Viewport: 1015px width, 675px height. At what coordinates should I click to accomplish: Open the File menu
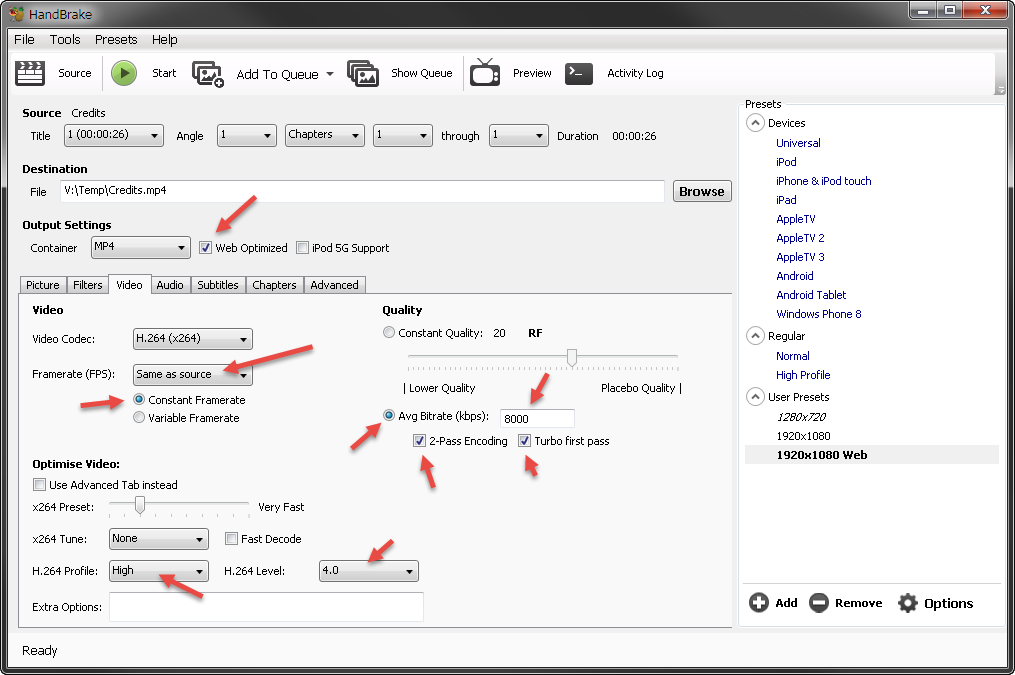tap(25, 39)
